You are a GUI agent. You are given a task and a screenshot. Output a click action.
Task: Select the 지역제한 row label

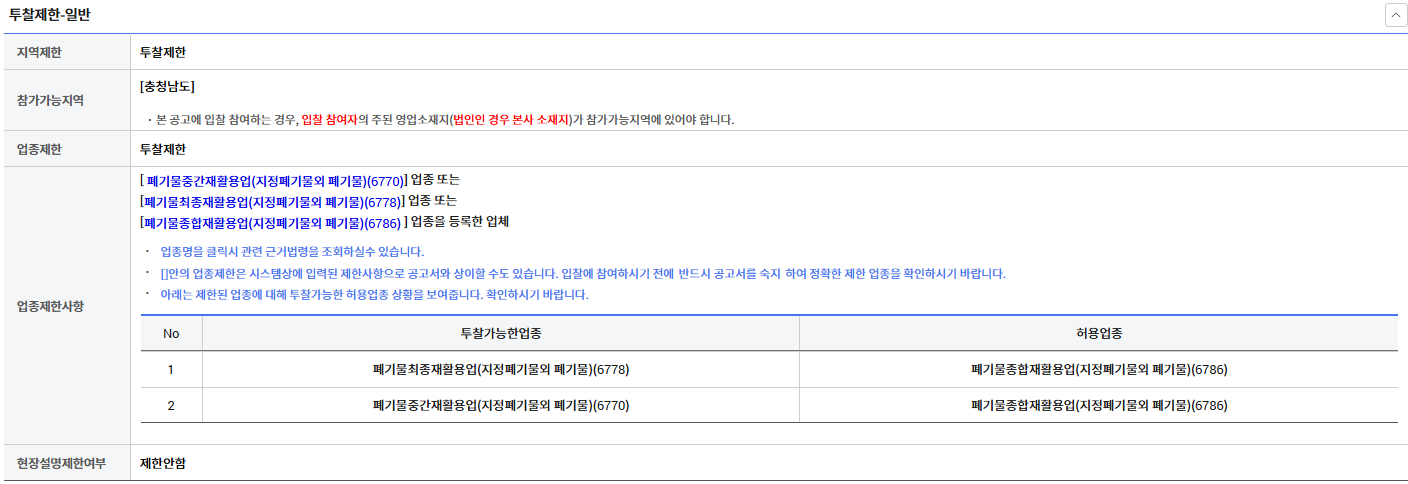click(x=39, y=52)
